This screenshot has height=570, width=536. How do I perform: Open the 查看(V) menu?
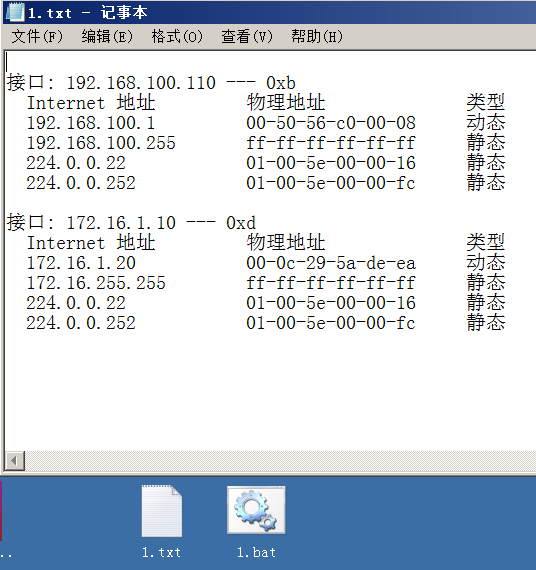point(247,36)
